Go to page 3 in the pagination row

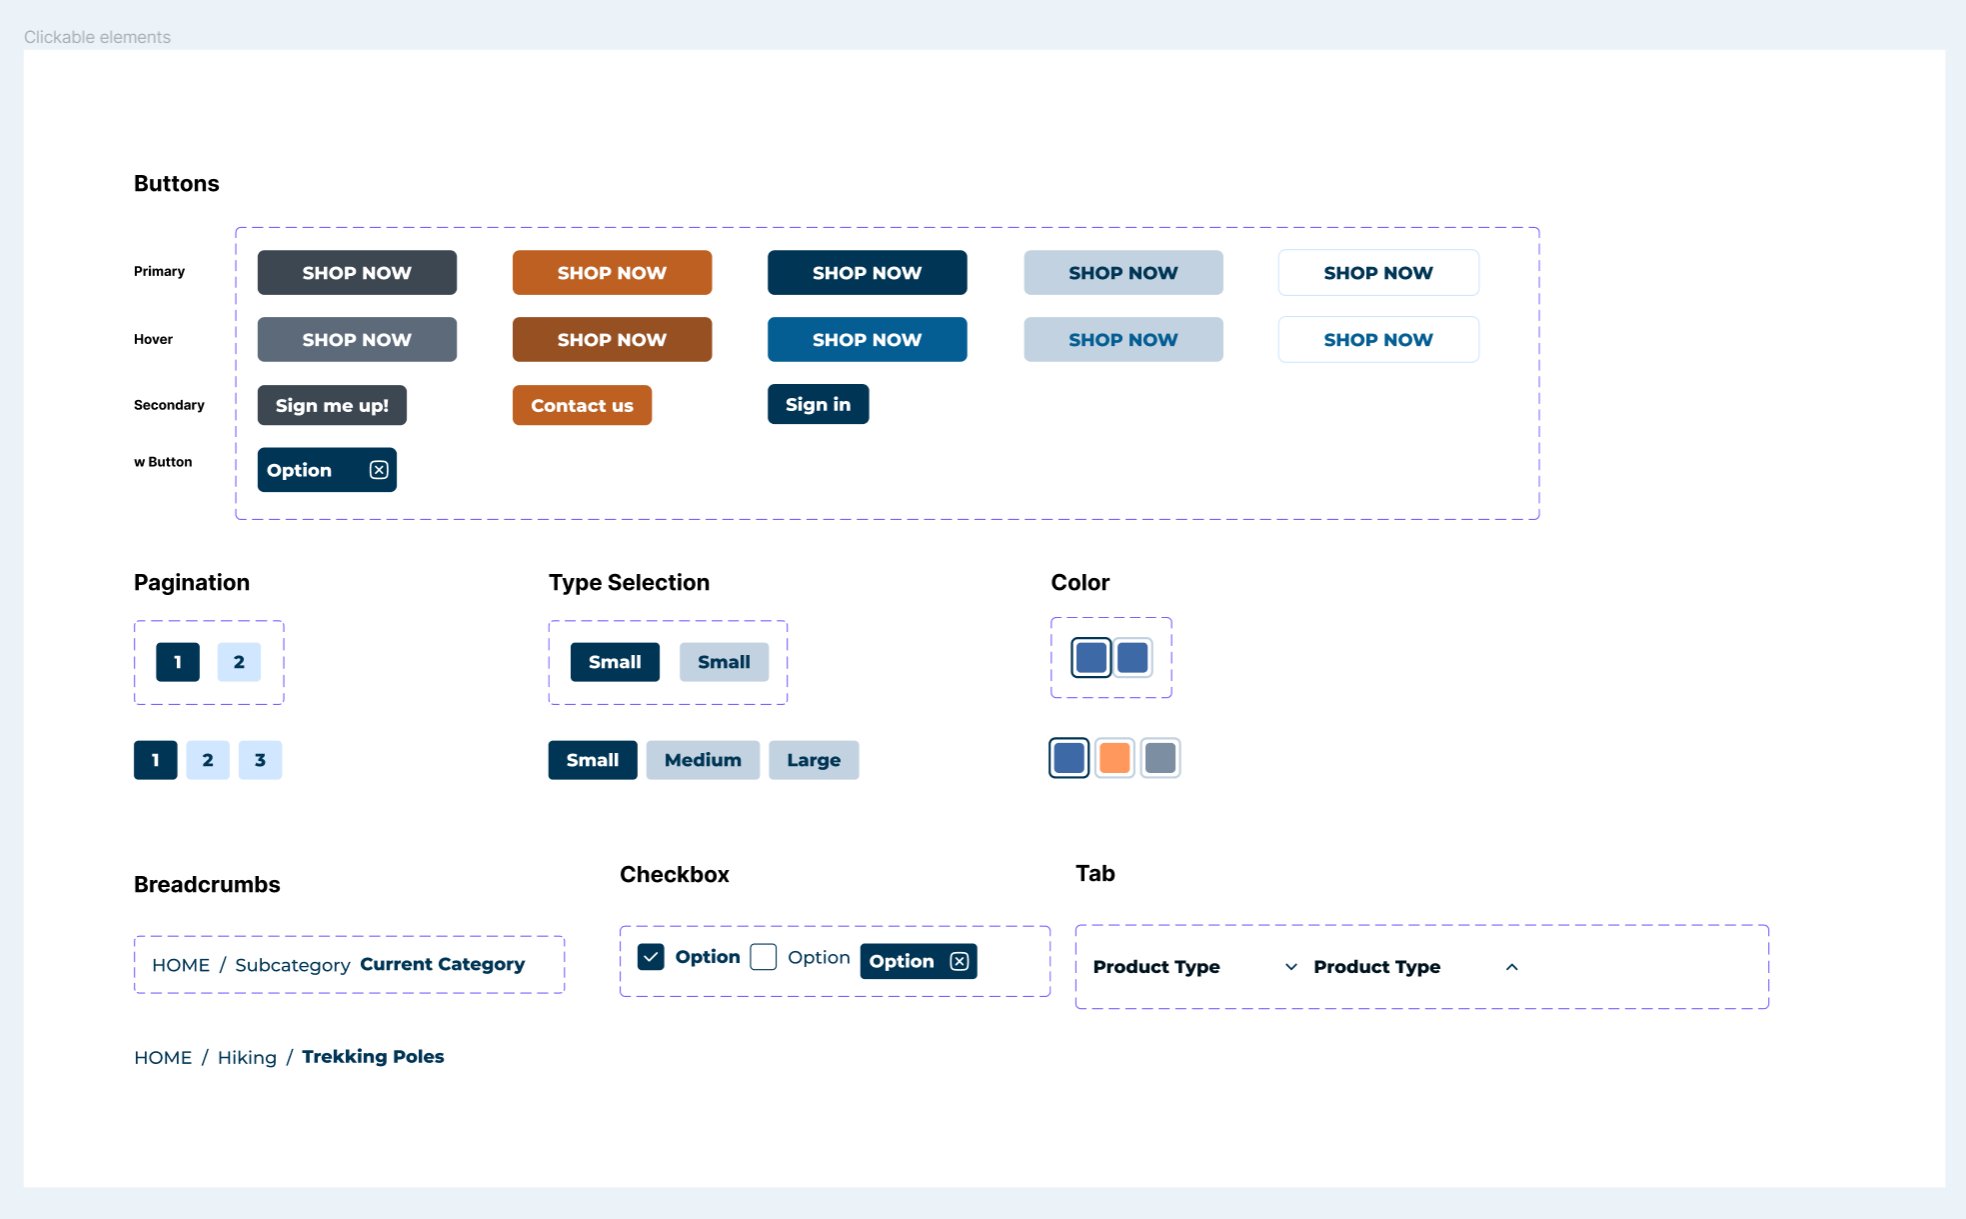pyautogui.click(x=260, y=760)
